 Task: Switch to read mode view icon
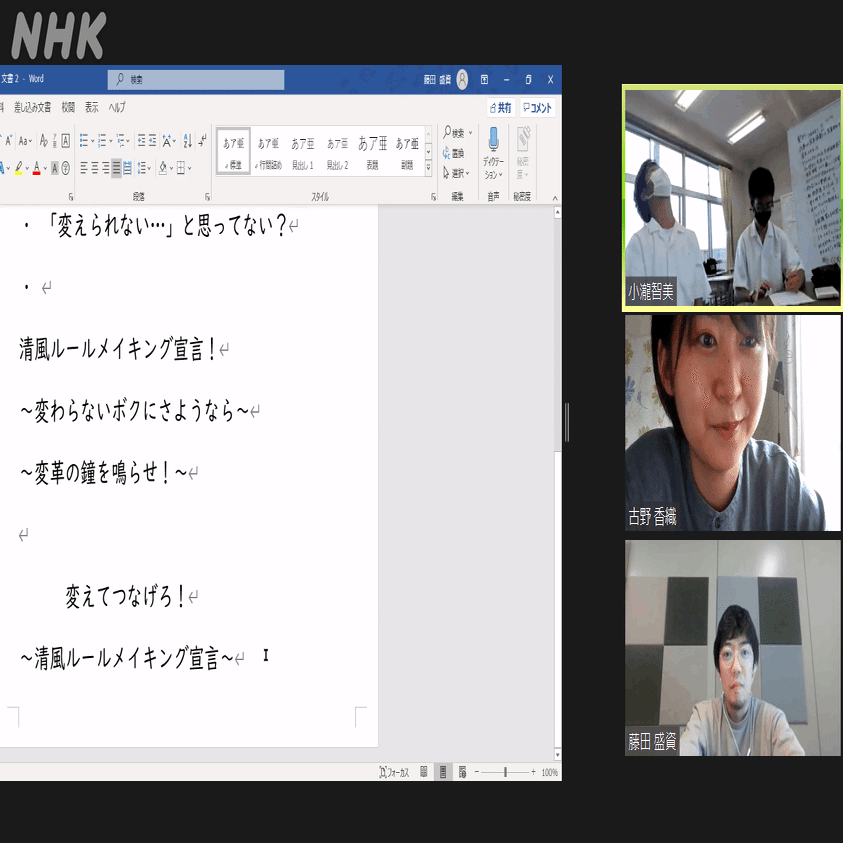(424, 773)
